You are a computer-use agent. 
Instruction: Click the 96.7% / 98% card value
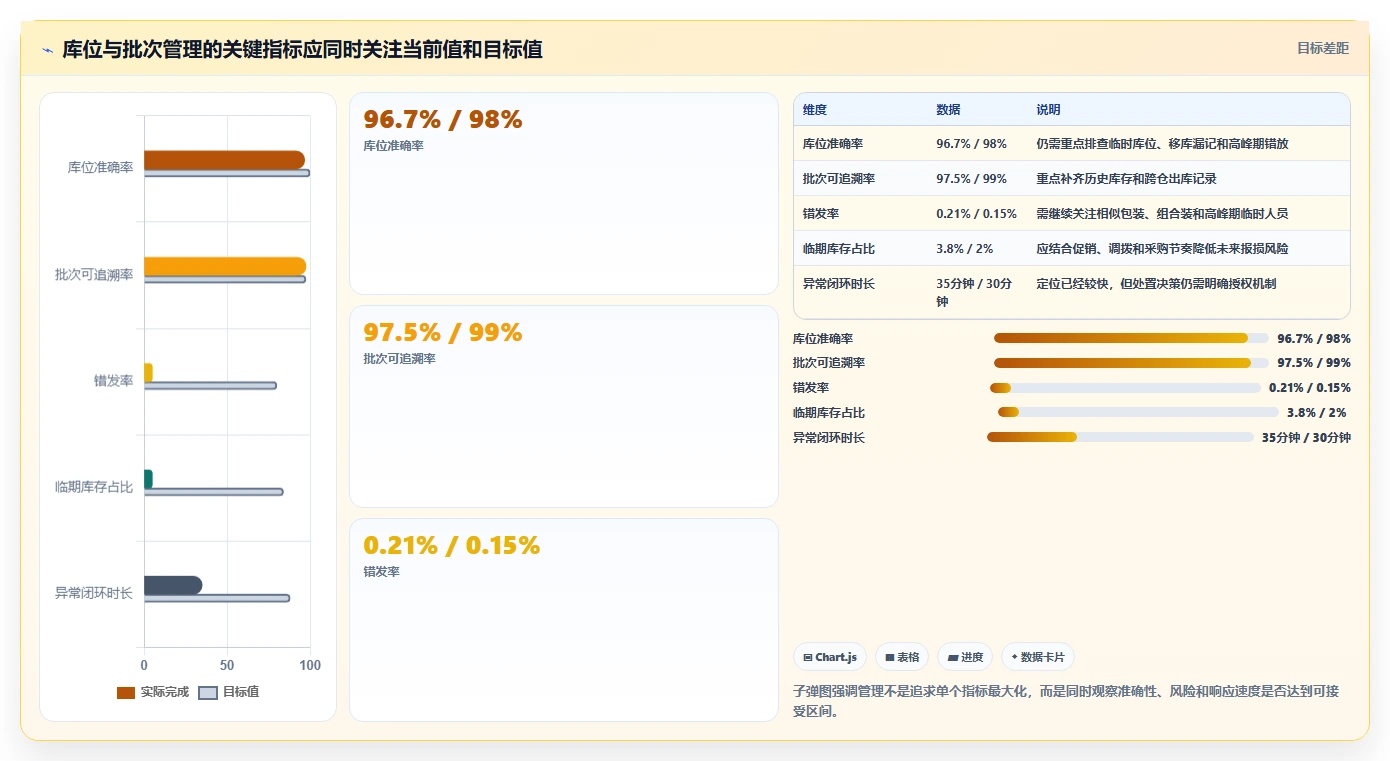click(443, 120)
